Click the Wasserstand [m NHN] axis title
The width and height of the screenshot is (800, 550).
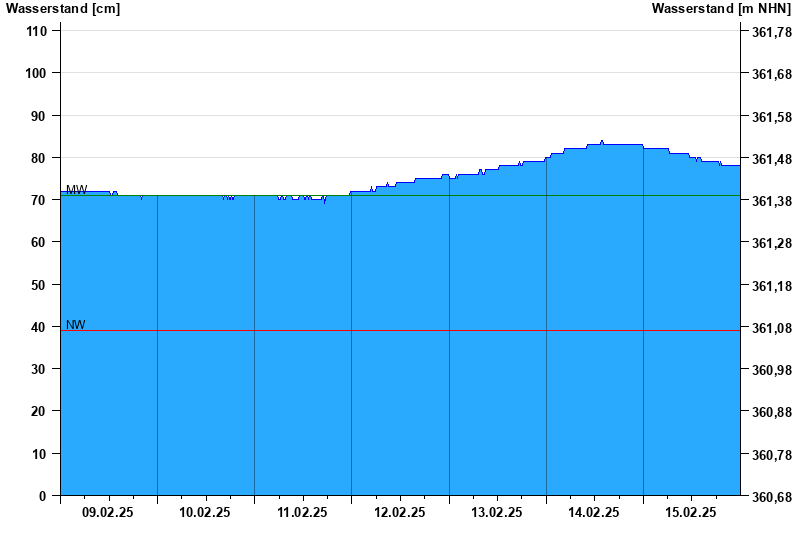tap(721, 9)
